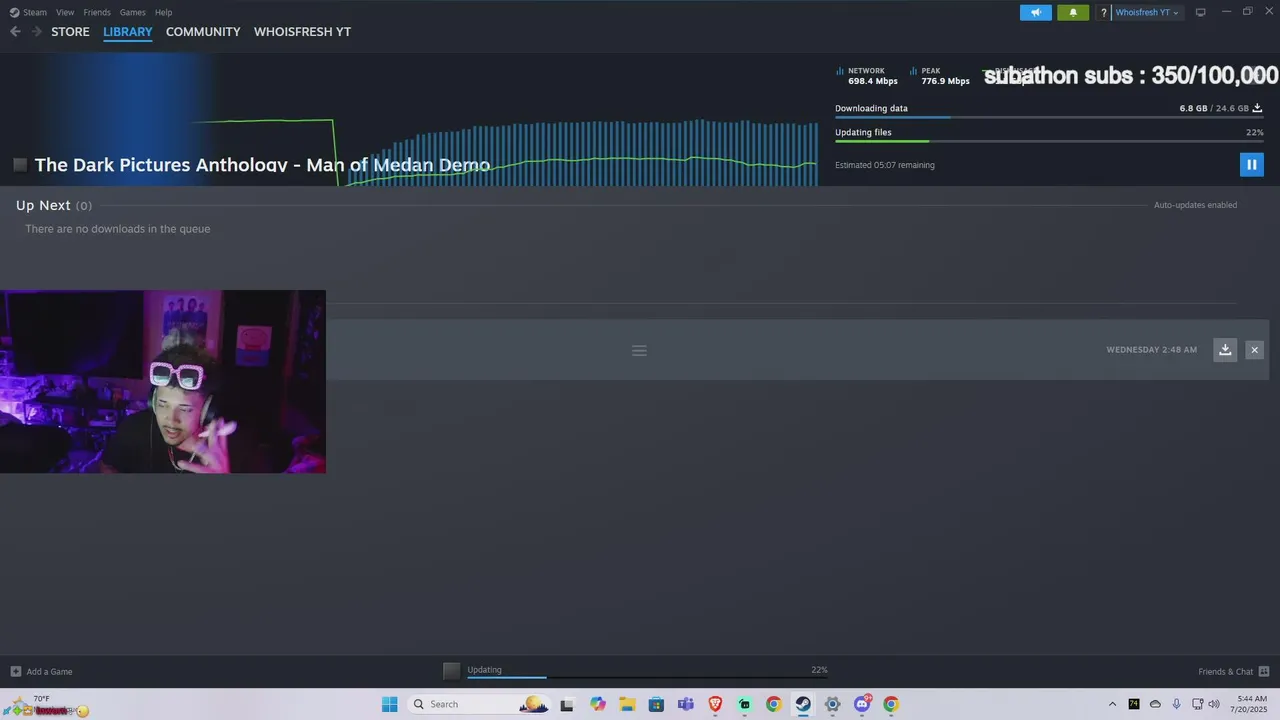
Task: Click the download icon beside 24.6 GB
Action: 1258,108
